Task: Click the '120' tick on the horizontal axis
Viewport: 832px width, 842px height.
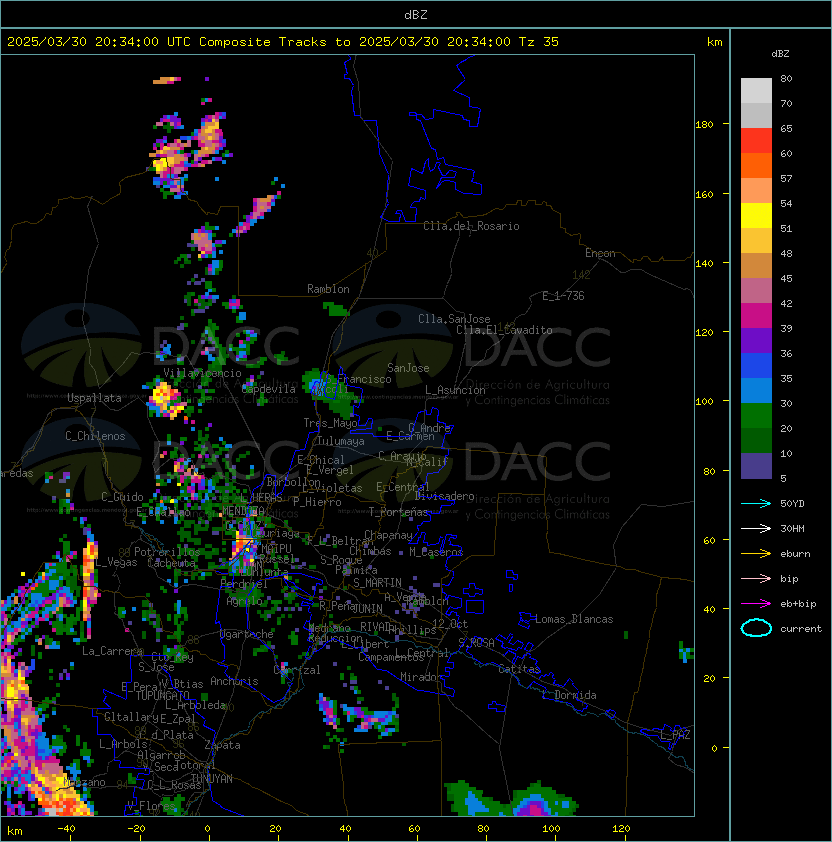Action: [621, 829]
